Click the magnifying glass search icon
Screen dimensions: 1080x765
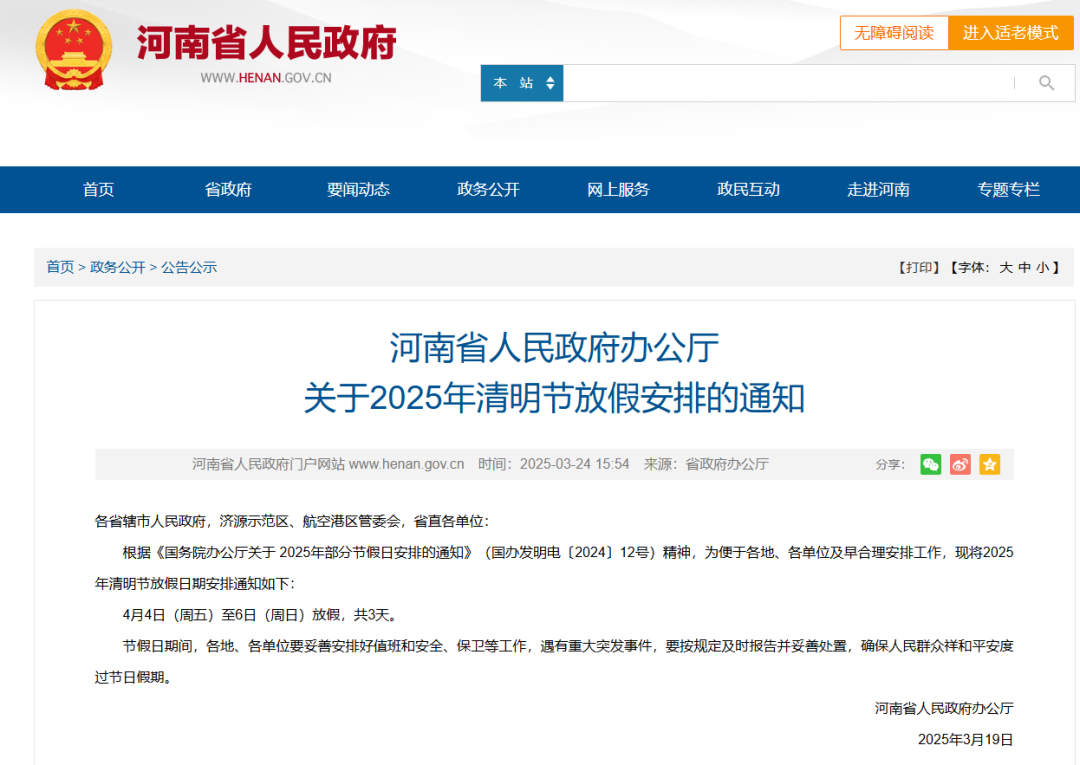[x=1046, y=83]
